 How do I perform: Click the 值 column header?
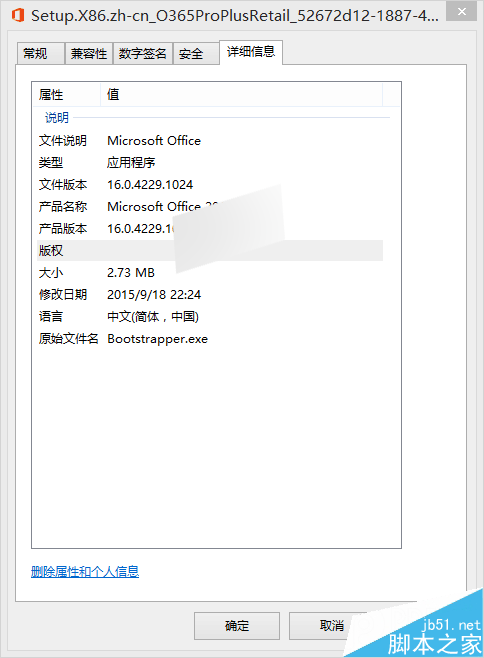pyautogui.click(x=241, y=94)
